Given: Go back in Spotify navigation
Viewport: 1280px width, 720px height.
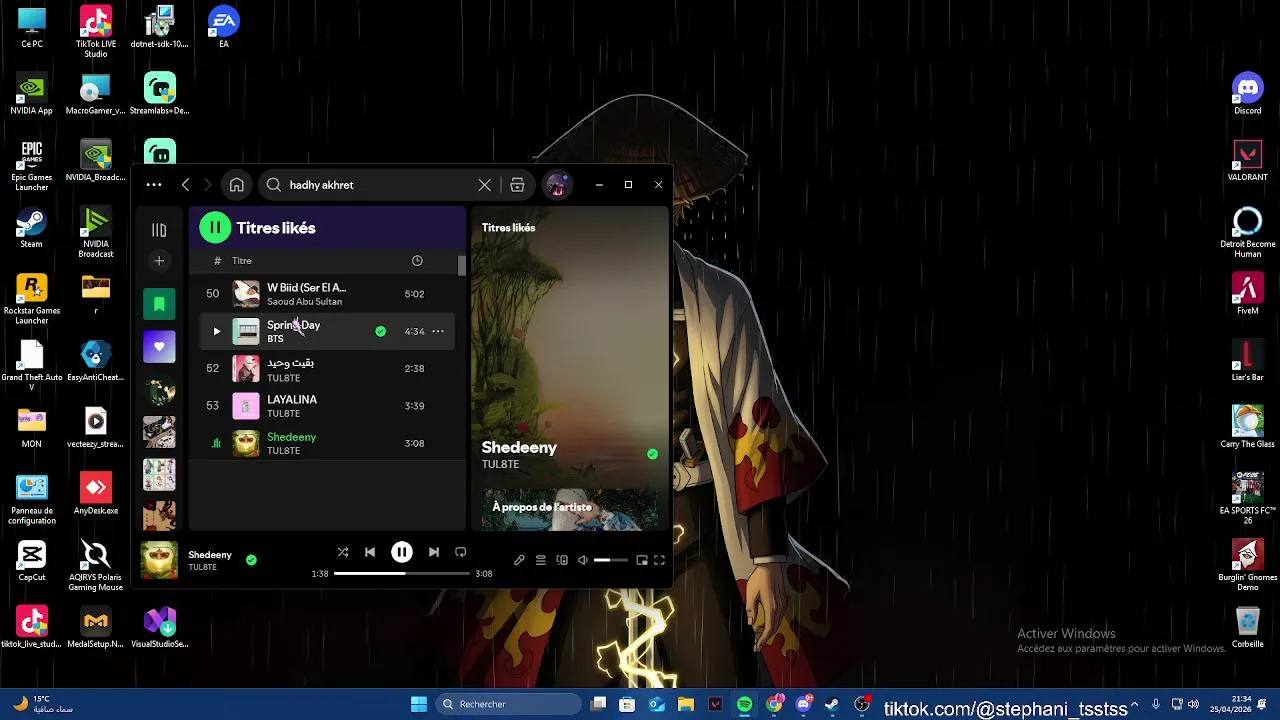Looking at the screenshot, I should tap(185, 185).
